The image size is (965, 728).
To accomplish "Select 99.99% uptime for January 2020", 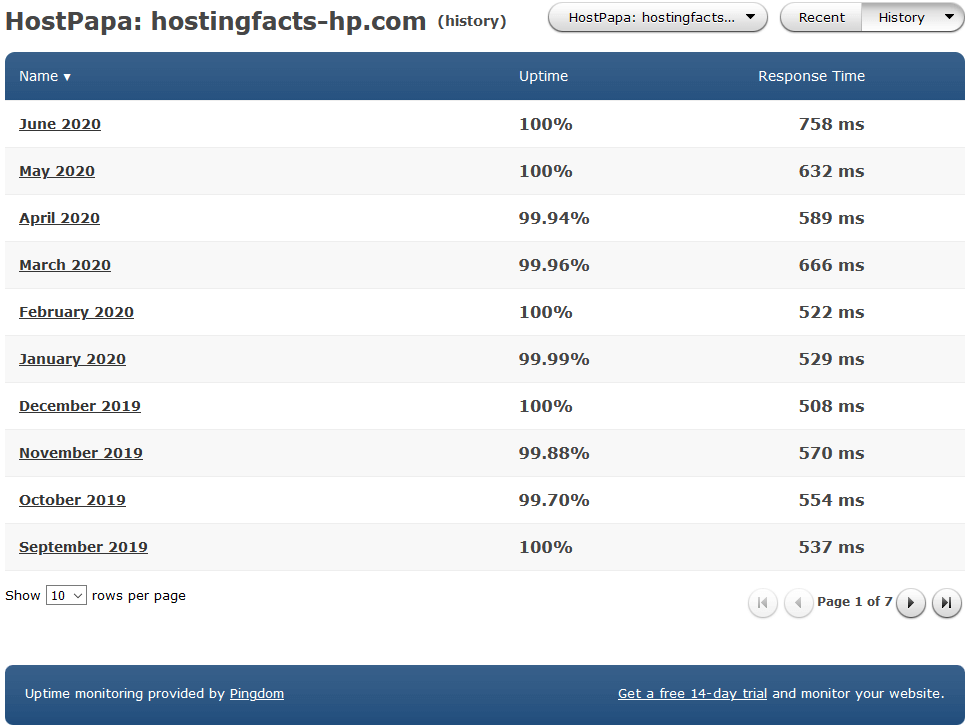I will (x=554, y=359).
